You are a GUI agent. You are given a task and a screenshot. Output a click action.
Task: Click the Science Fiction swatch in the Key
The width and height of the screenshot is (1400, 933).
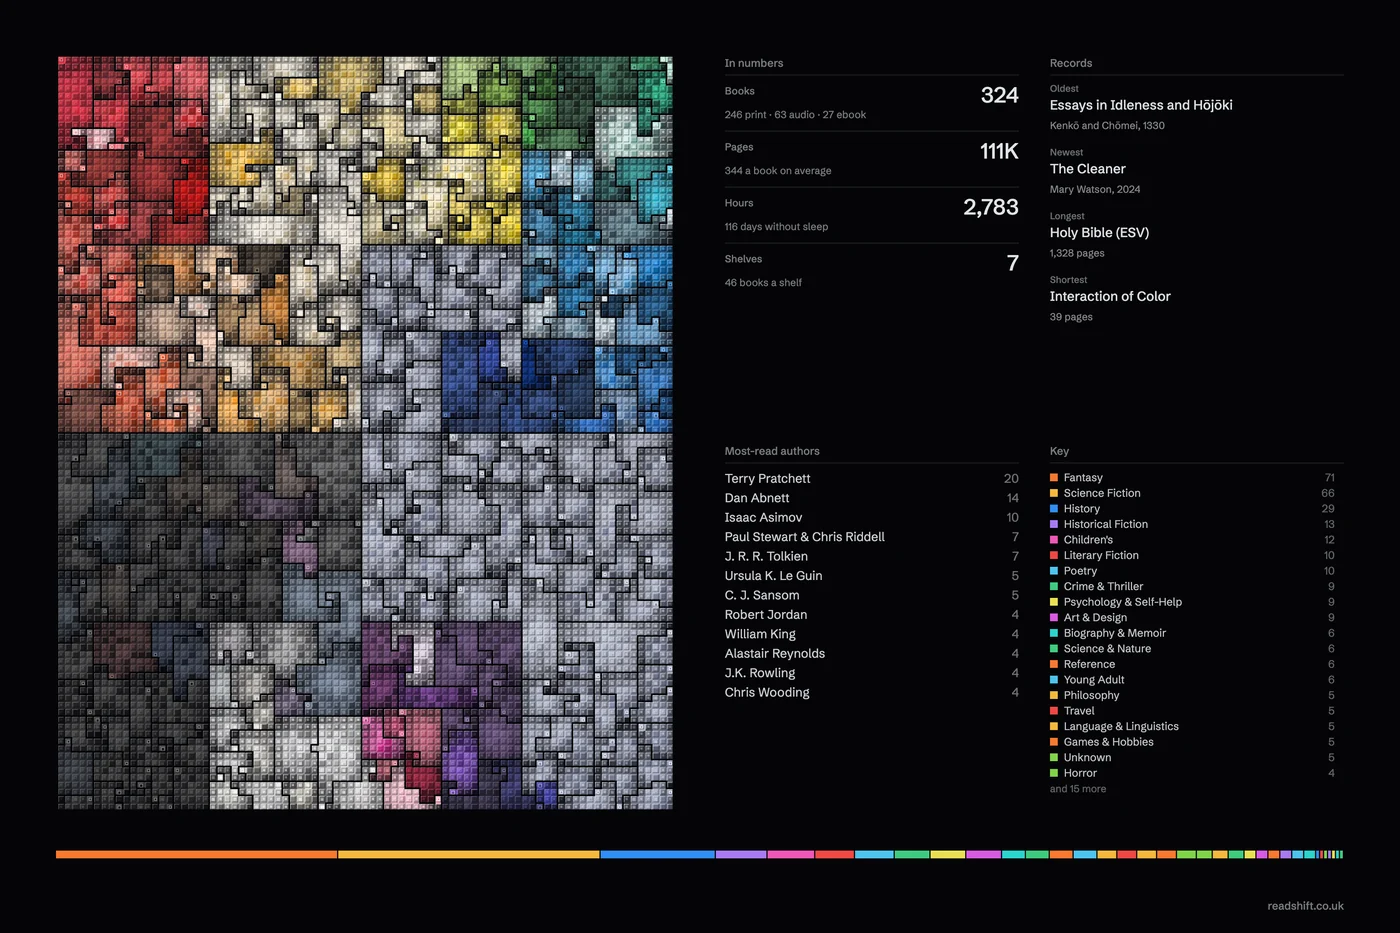[1054, 493]
